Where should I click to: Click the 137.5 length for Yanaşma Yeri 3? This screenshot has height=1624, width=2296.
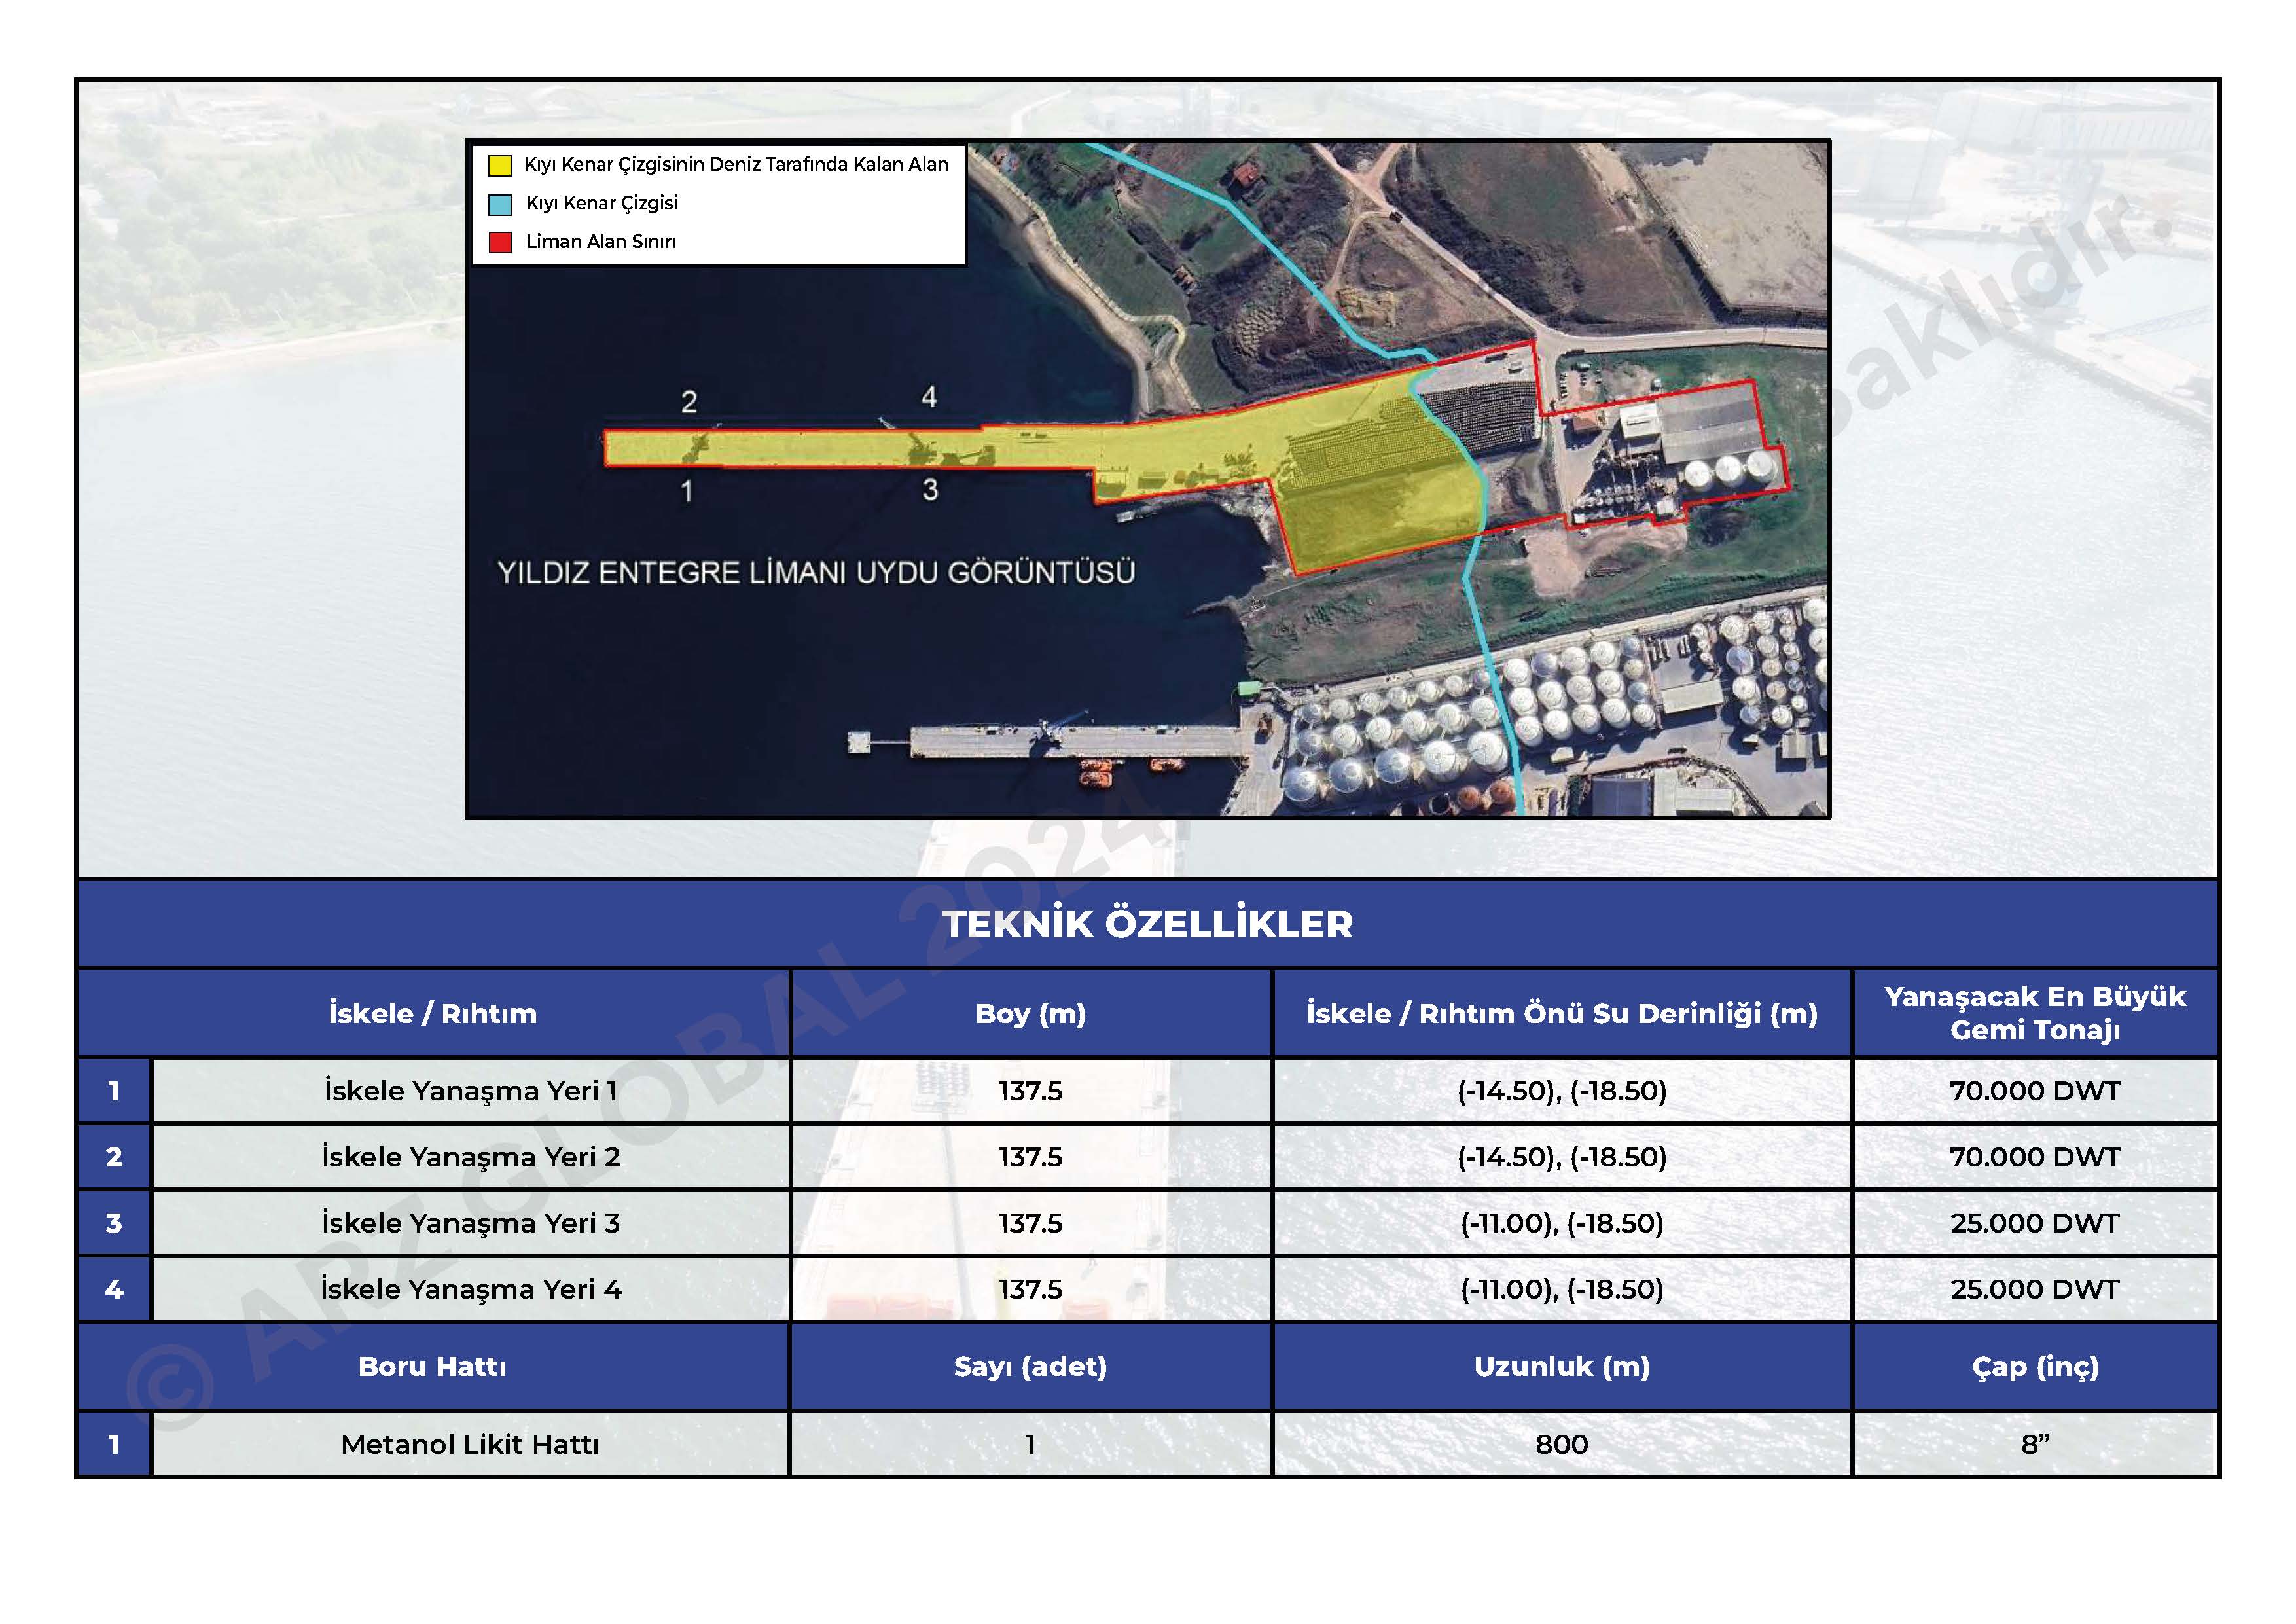[x=1031, y=1223]
